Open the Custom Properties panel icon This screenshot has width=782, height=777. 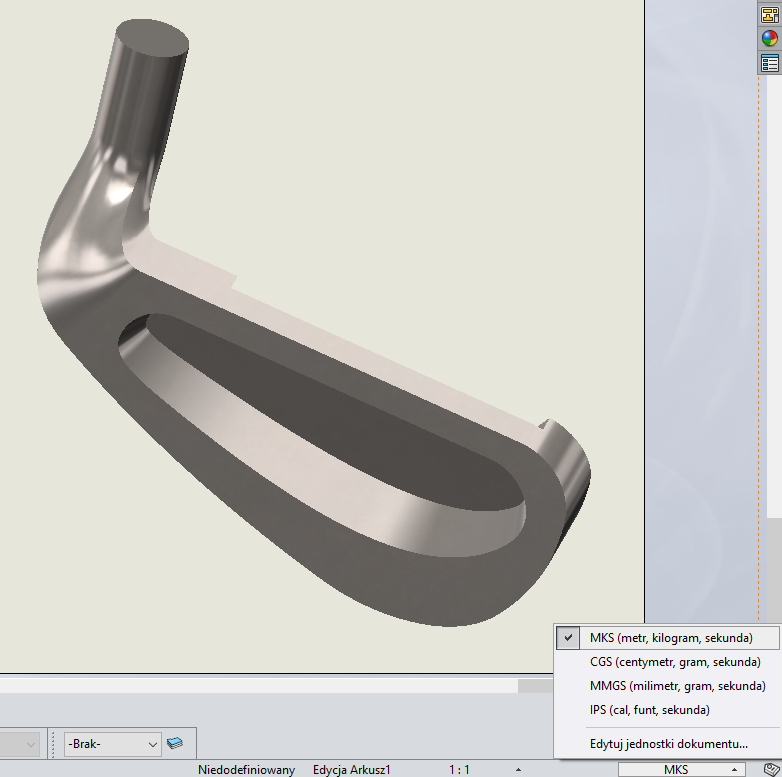pyautogui.click(x=769, y=63)
